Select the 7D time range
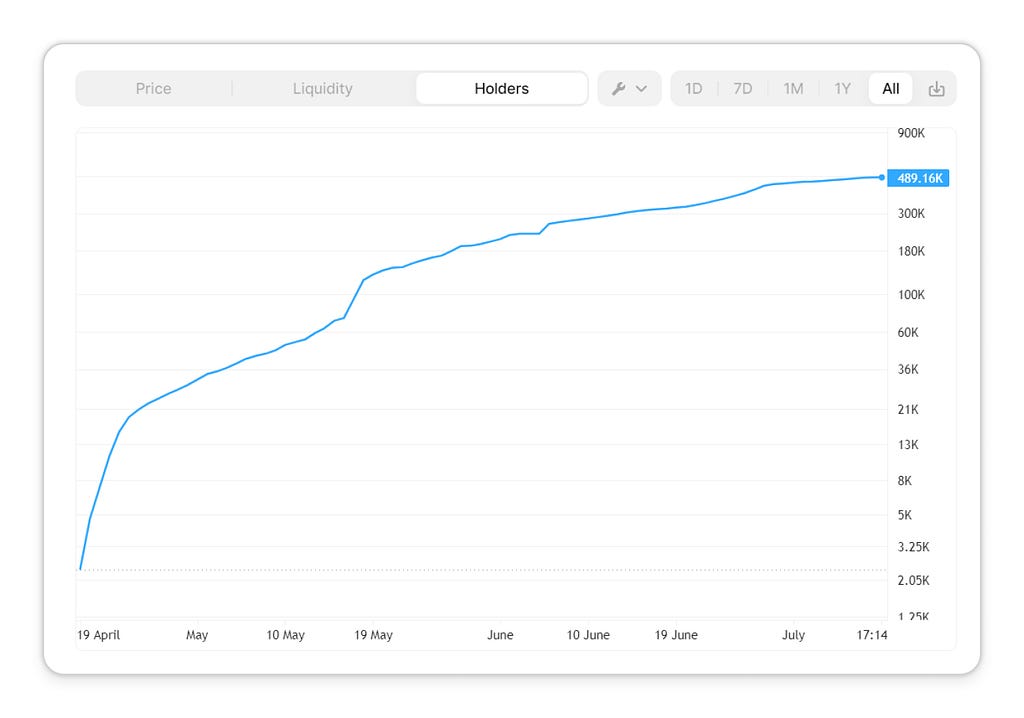The width and height of the screenshot is (1024, 718). point(743,88)
